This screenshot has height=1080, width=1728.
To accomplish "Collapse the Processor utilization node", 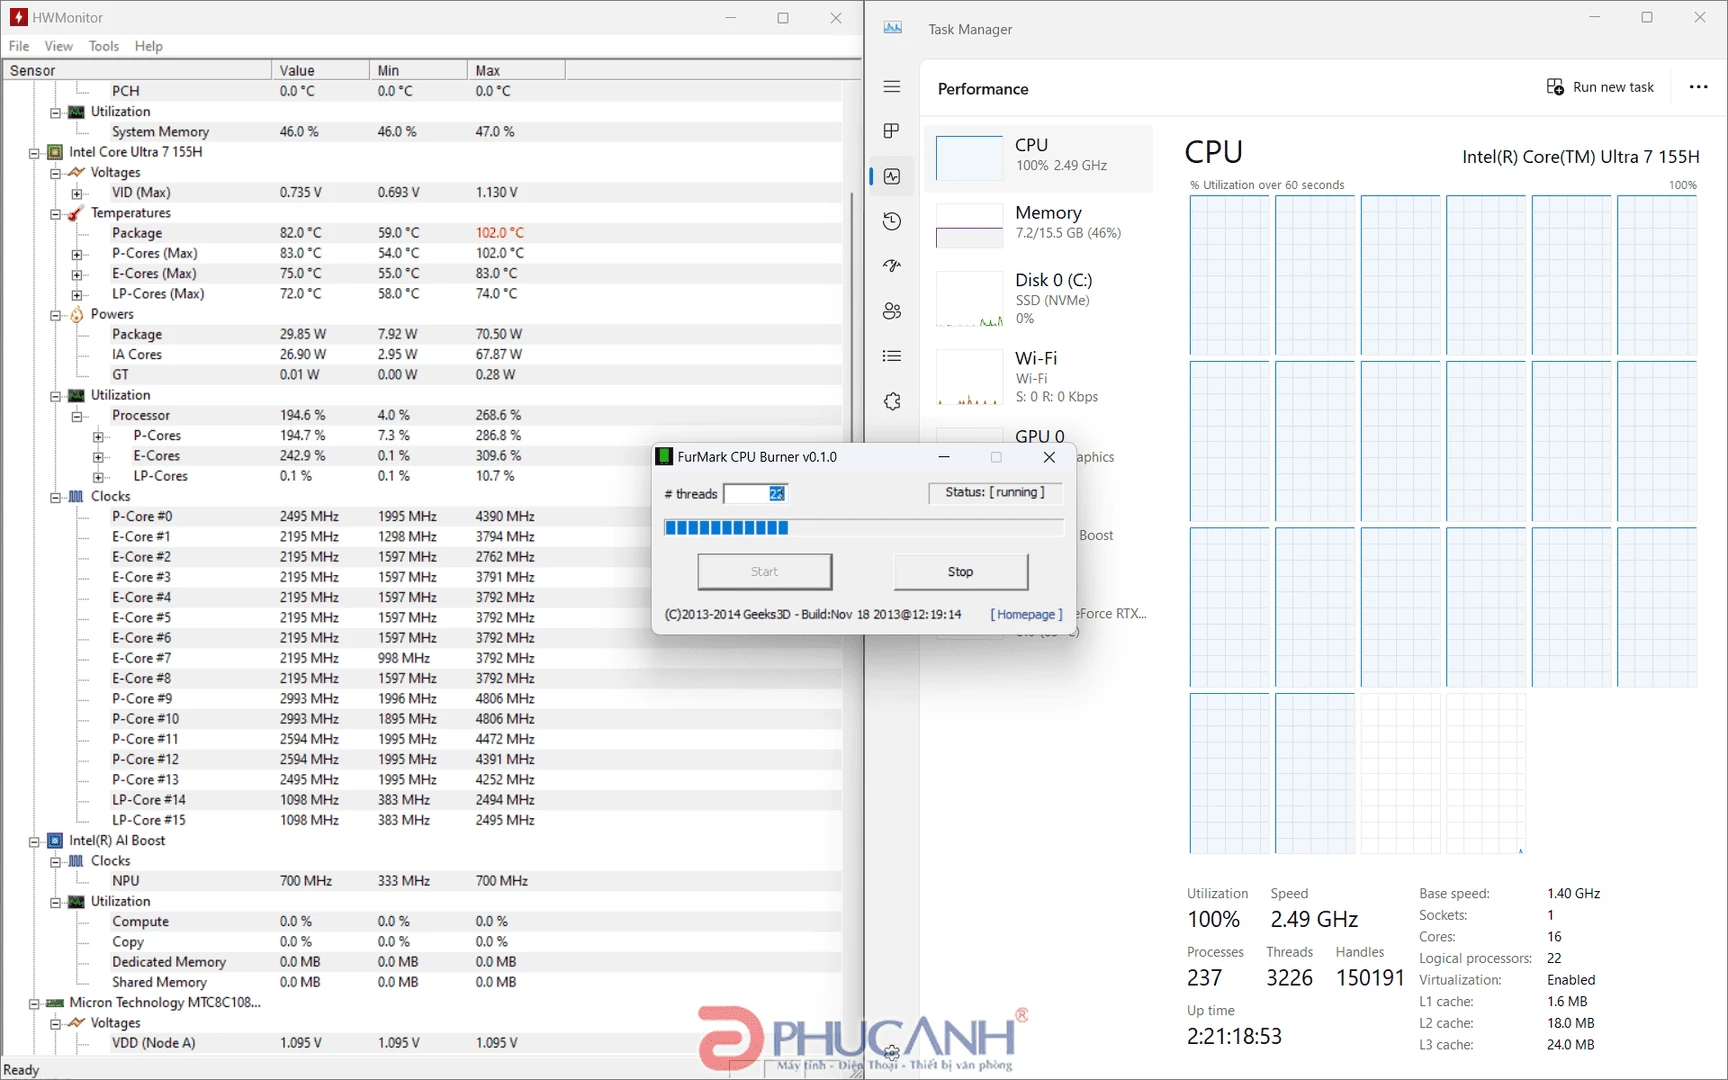I will click(x=77, y=416).
